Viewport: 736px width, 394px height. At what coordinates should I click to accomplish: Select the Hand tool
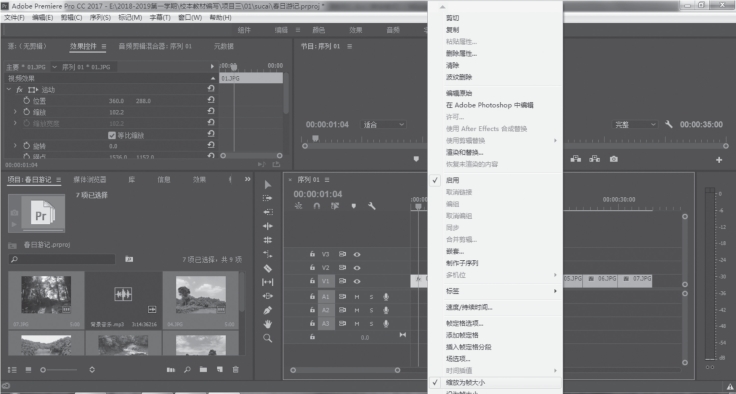(268, 324)
